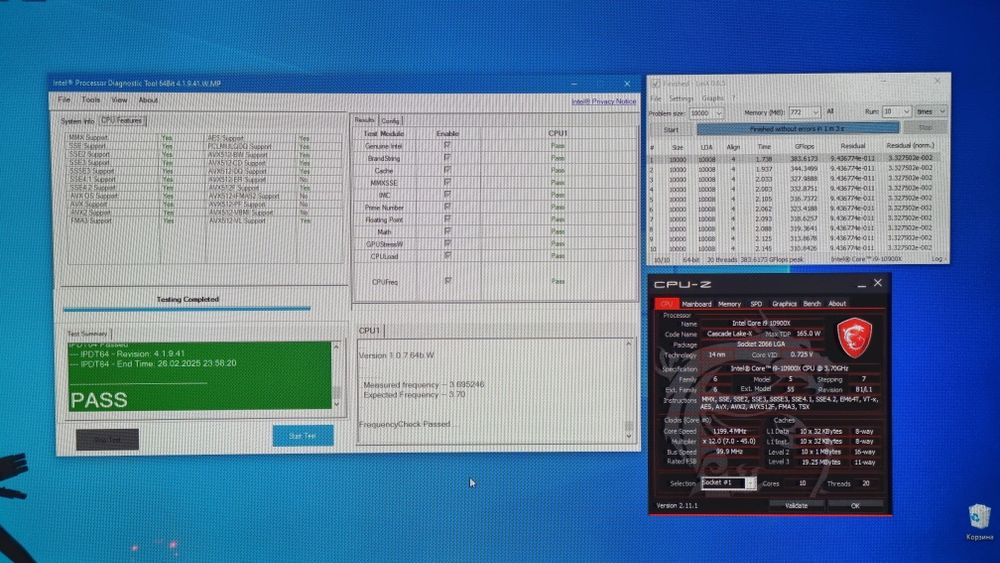The image size is (1000, 563).
Task: Toggle the Floating Point test checkbox
Action: (x=447, y=219)
